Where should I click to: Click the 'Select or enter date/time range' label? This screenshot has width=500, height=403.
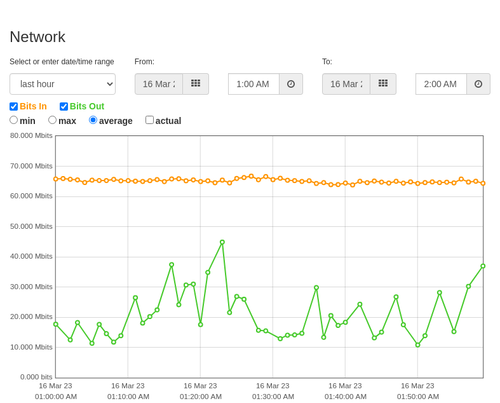point(62,62)
